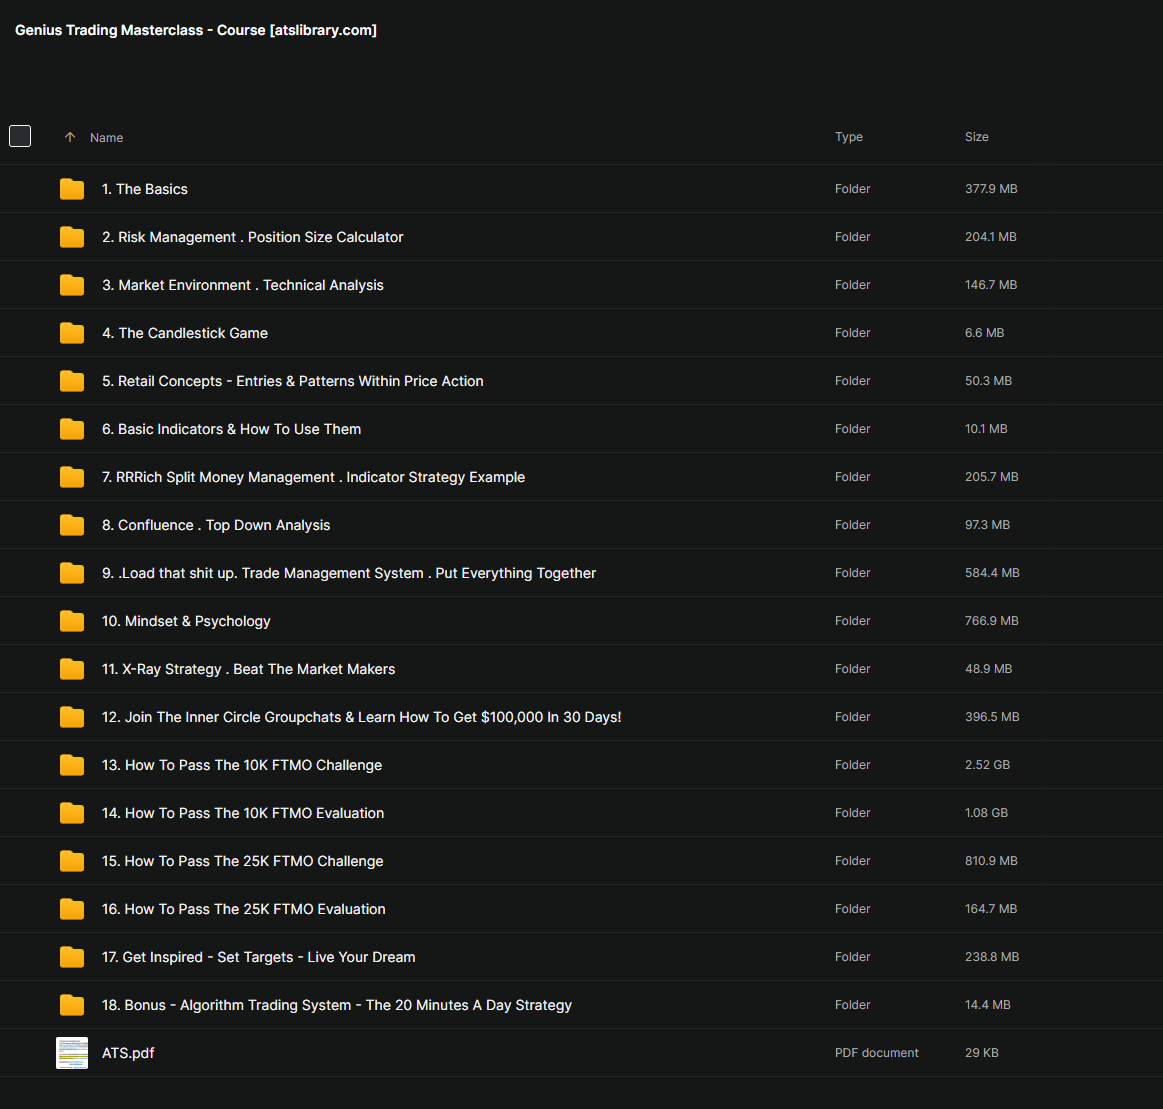This screenshot has width=1163, height=1109.
Task: Open 17. Get Inspired - Set Targets folder
Action: 259,958
